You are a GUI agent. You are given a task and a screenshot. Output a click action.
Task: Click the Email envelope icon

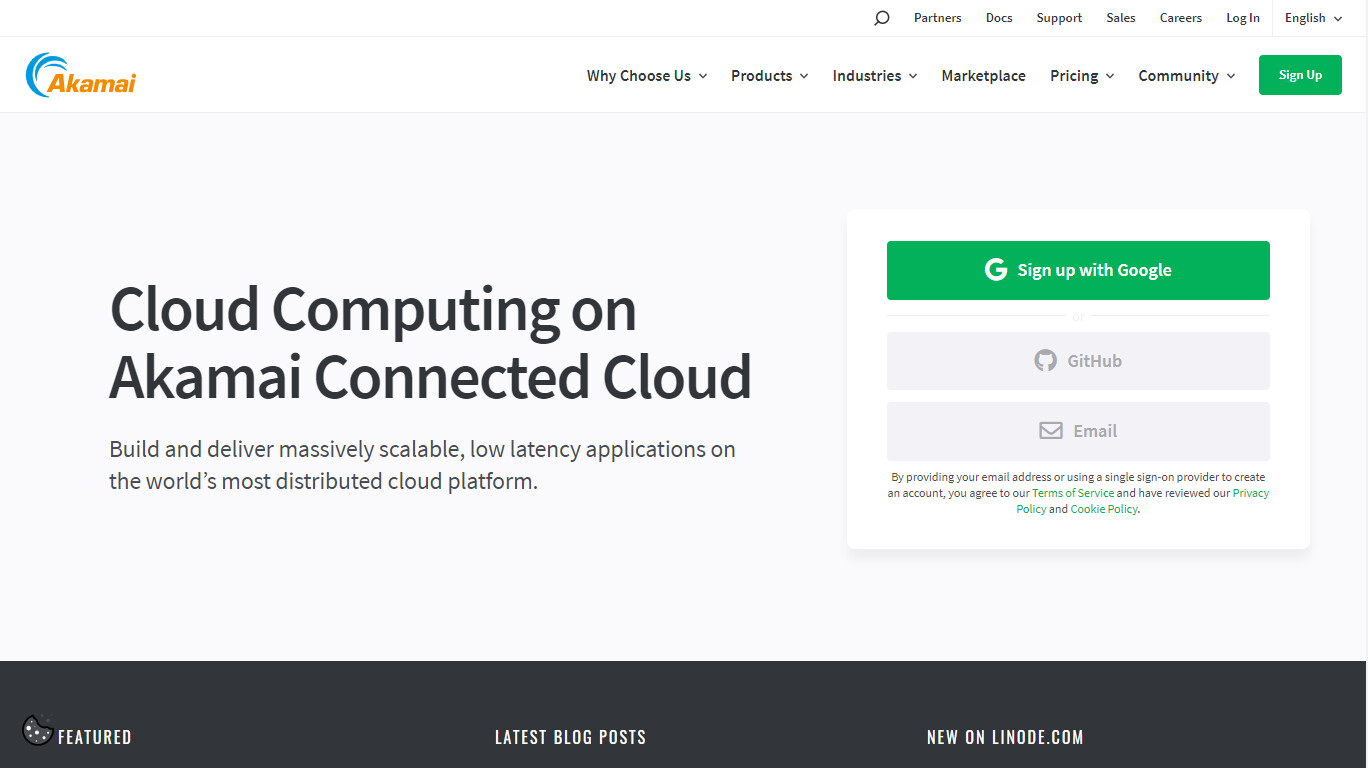pos(1051,431)
